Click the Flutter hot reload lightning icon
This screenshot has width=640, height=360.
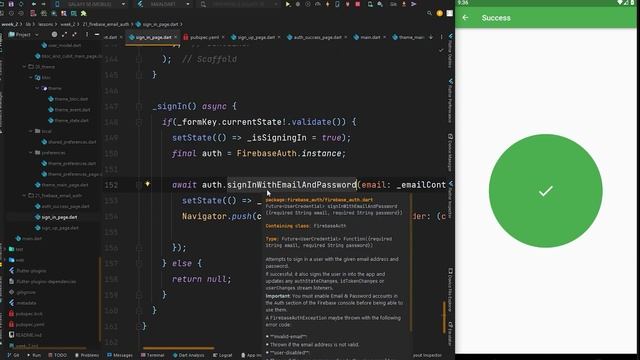(327, 4)
